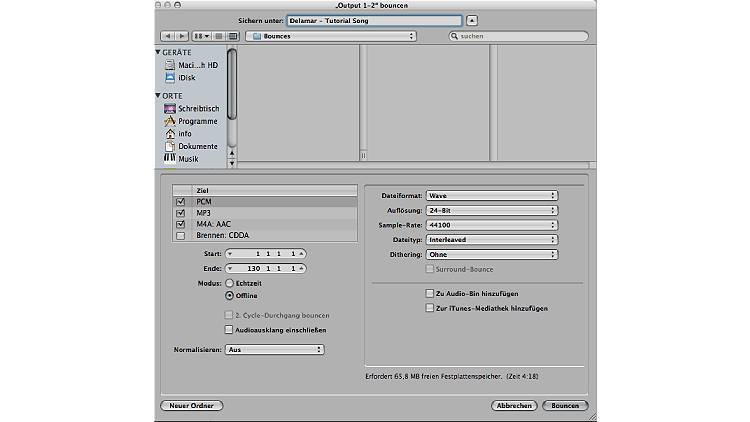Switch to icon view mode

(201, 36)
